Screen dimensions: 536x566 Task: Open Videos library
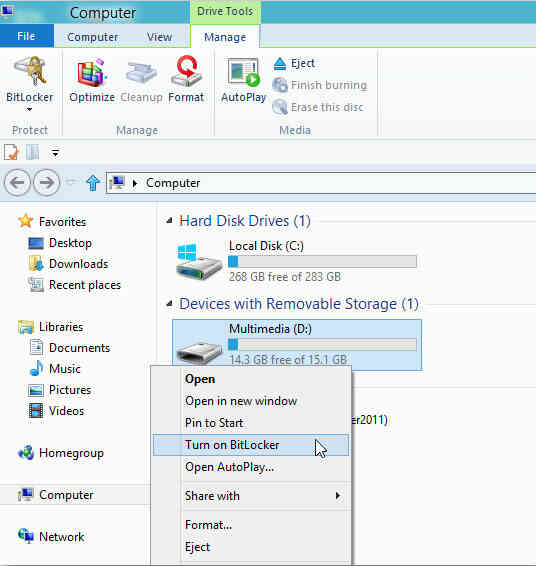(56, 411)
